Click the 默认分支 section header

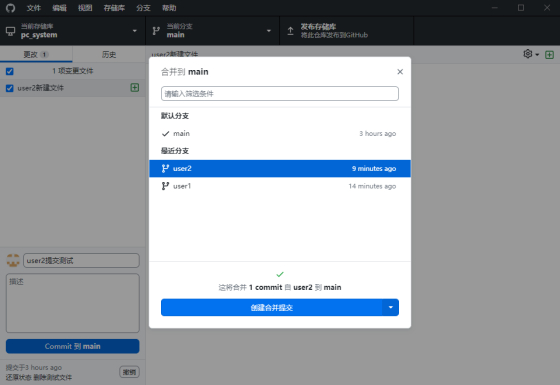pos(175,116)
